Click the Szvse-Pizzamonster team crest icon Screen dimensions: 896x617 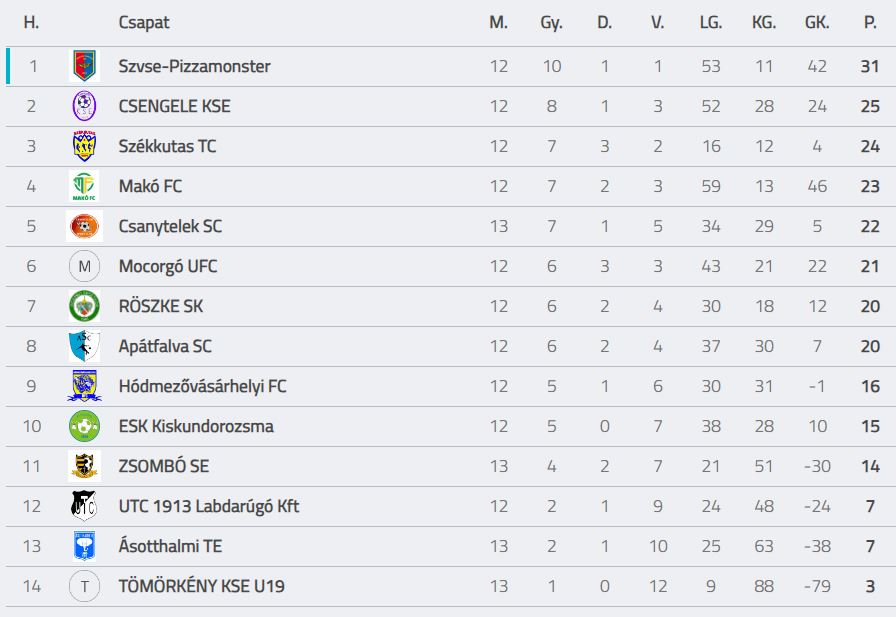84,67
